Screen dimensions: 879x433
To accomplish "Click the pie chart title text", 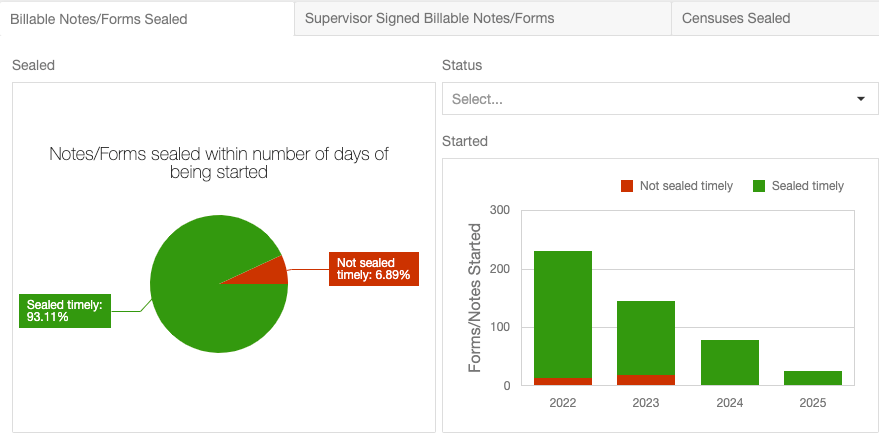I will (x=219, y=163).
